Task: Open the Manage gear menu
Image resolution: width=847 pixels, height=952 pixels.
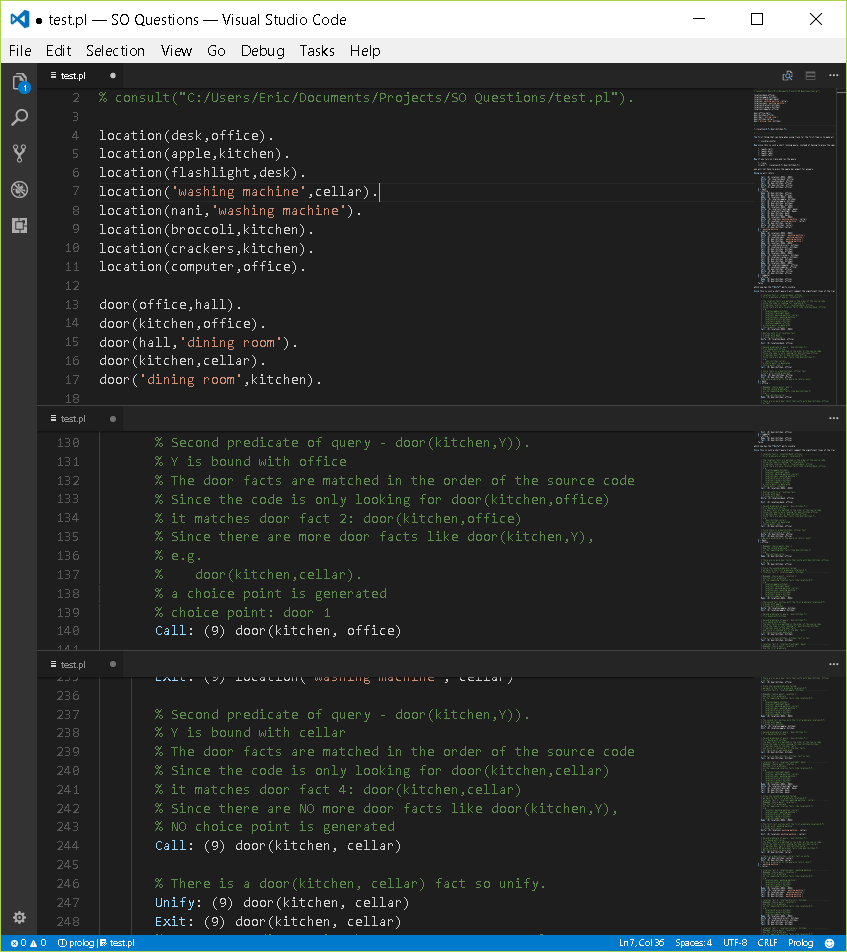Action: pos(19,917)
